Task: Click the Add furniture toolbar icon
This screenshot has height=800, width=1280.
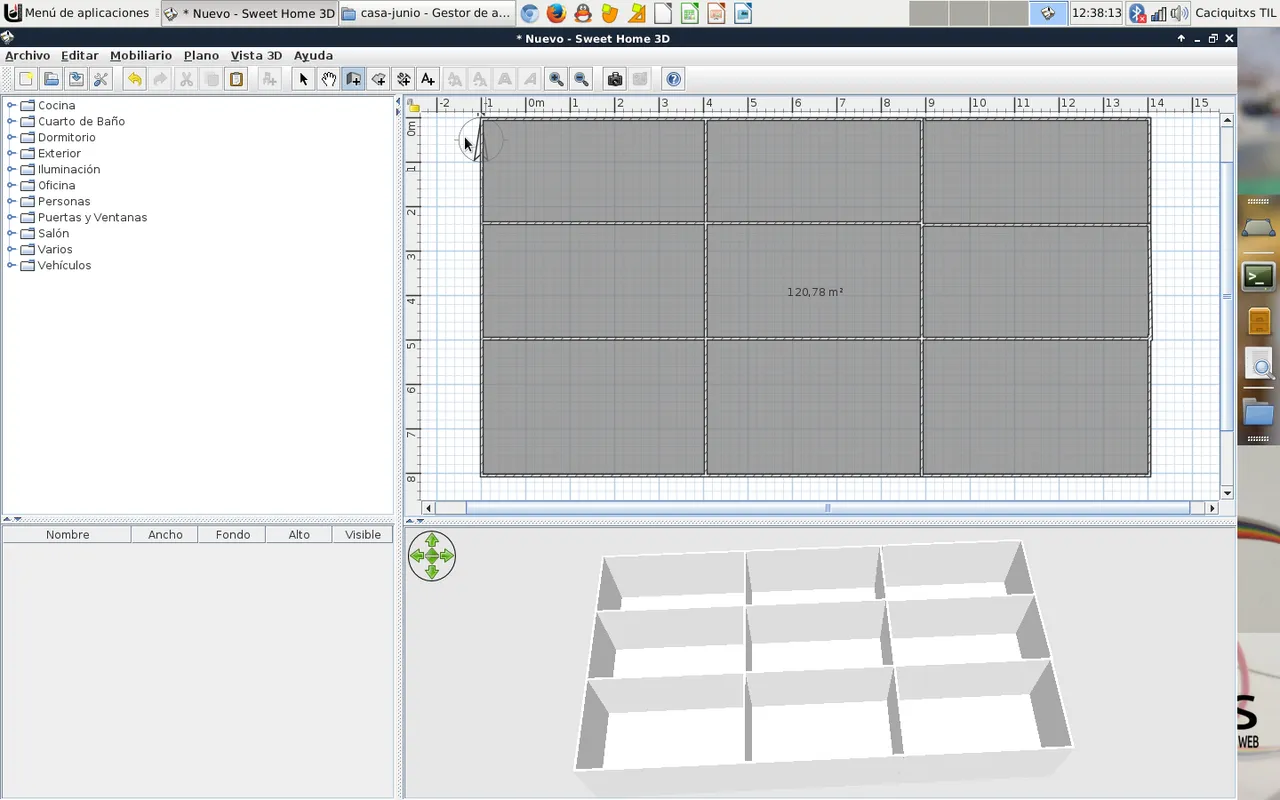Action: 269,79
